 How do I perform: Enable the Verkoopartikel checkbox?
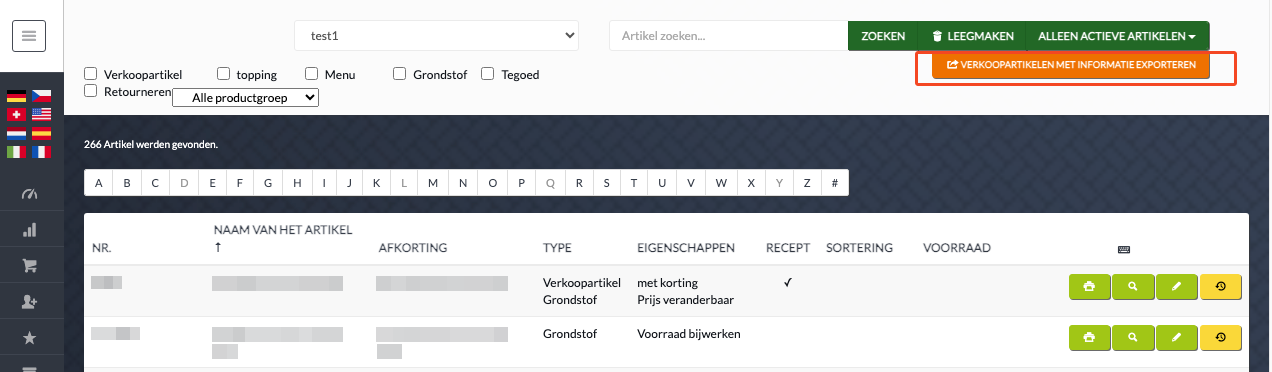91,73
